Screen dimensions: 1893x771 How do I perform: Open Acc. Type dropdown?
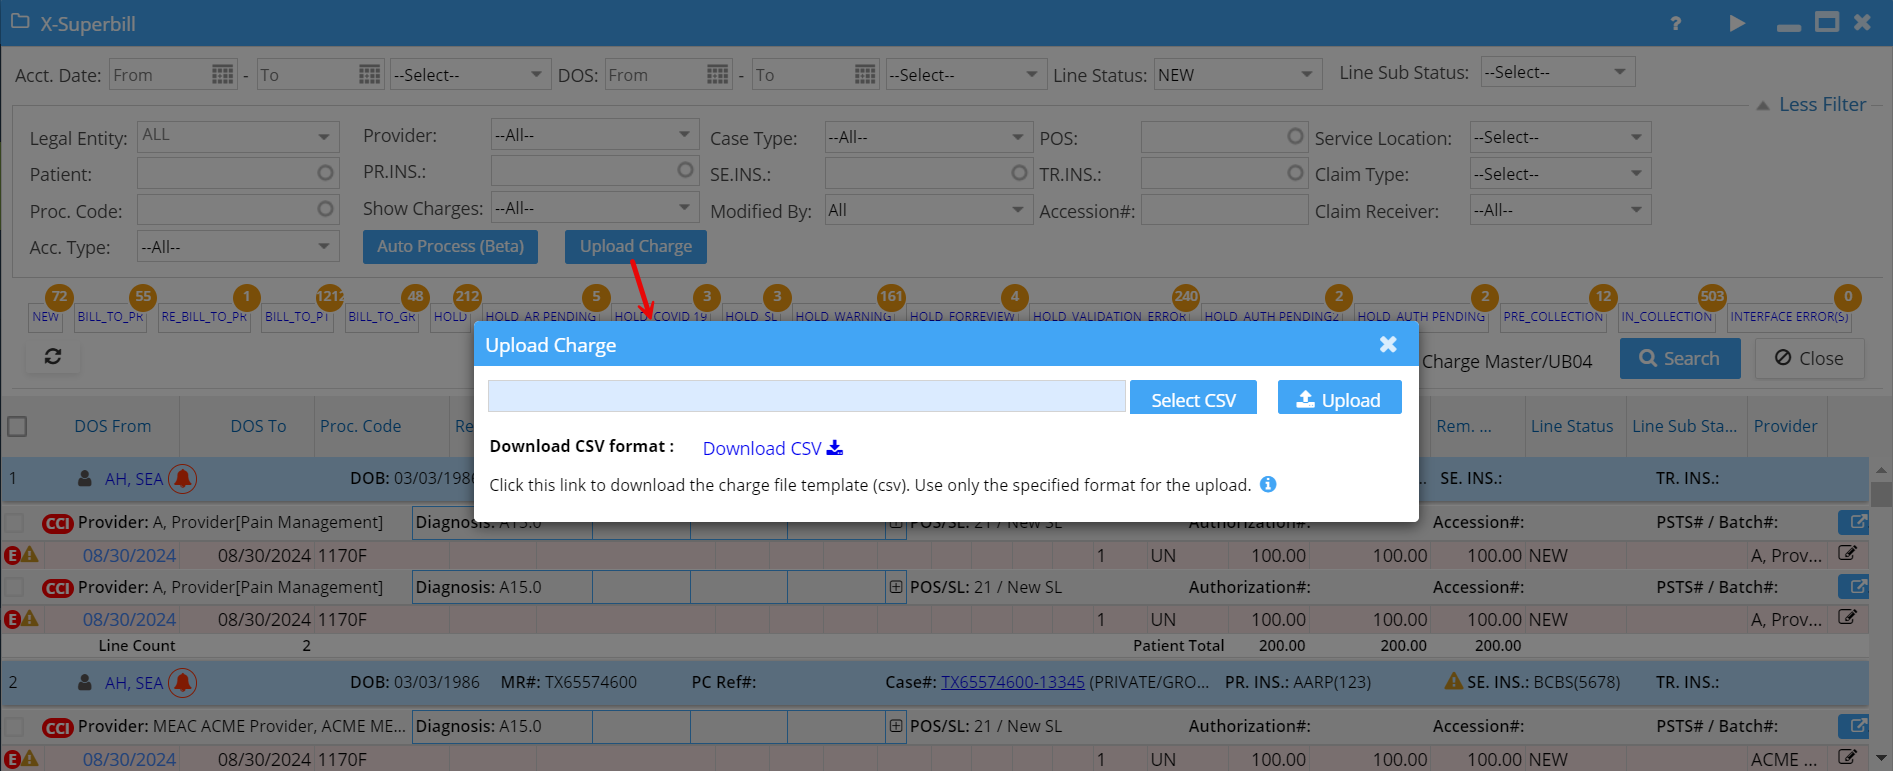(238, 246)
